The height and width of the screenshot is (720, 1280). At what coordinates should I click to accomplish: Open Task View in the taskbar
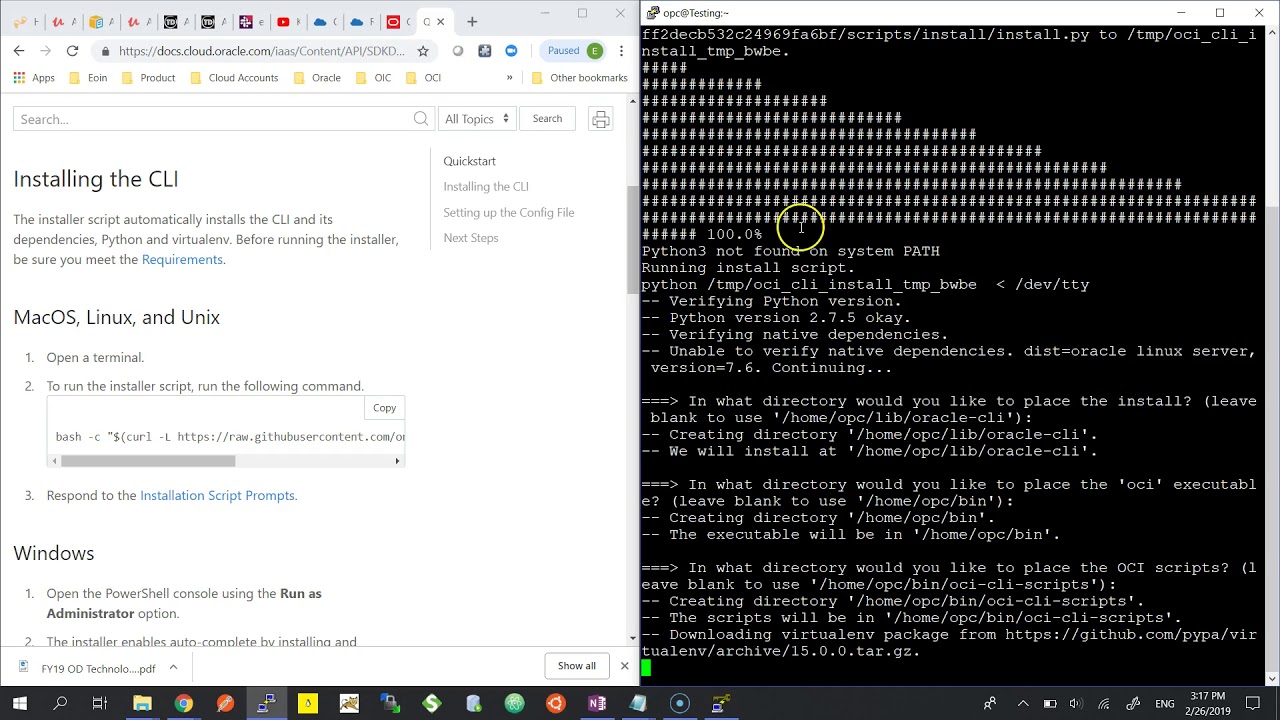(99, 704)
